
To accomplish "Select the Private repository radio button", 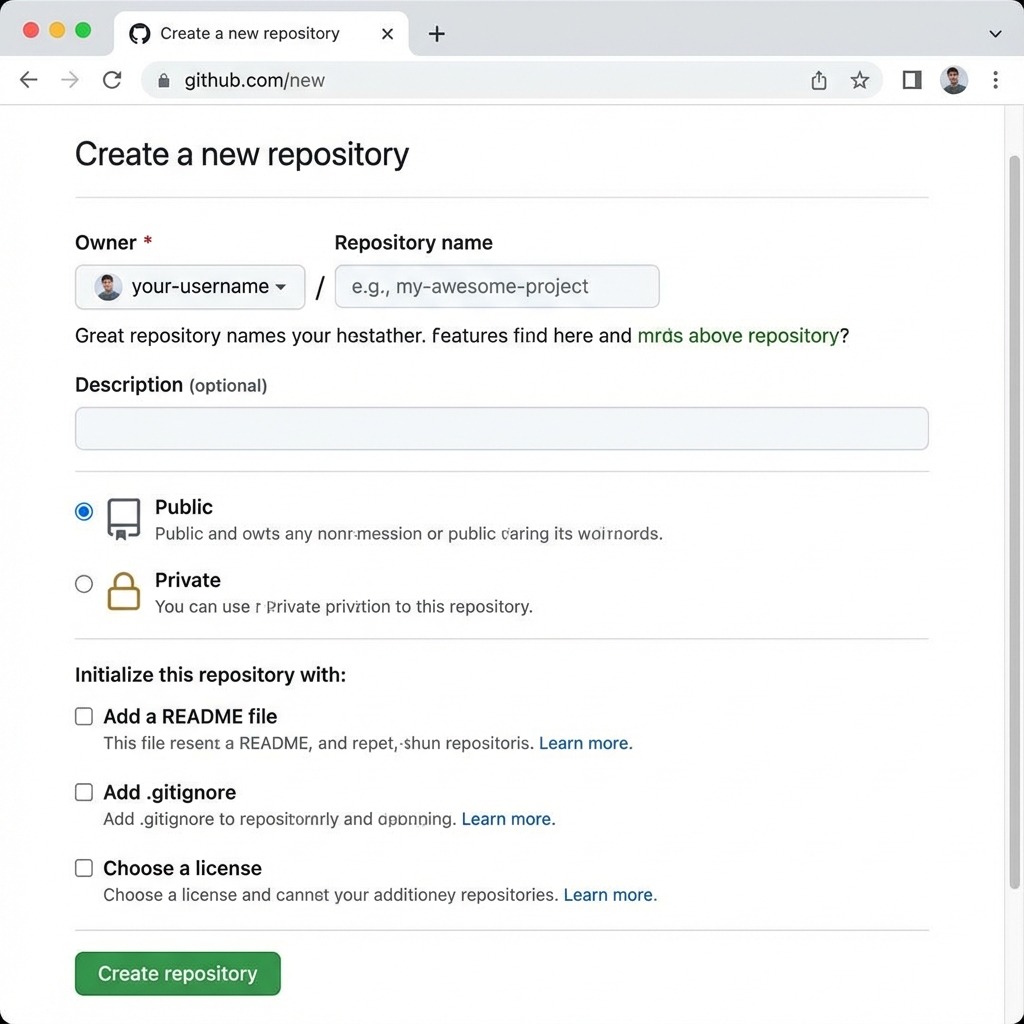I will click(x=84, y=584).
